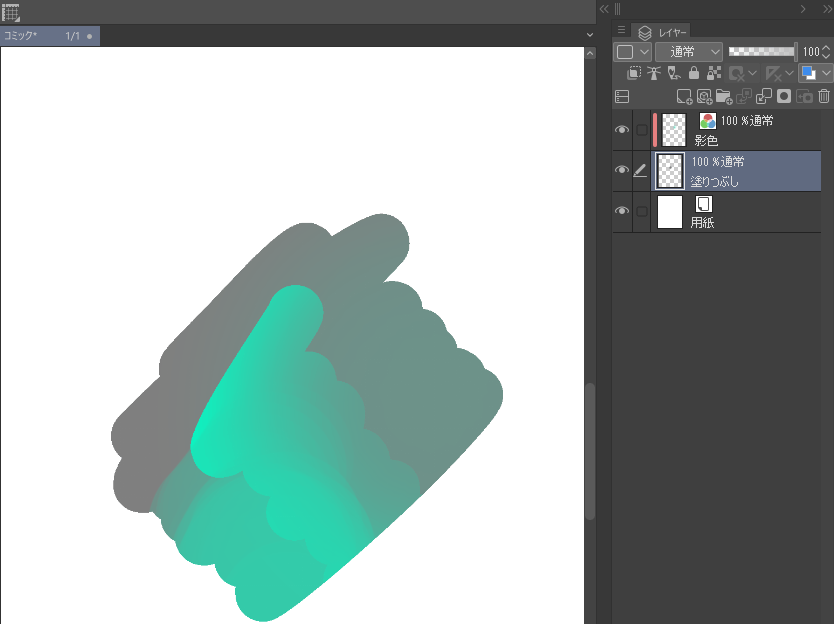Click the merge with layer below icon

[x=764, y=96]
